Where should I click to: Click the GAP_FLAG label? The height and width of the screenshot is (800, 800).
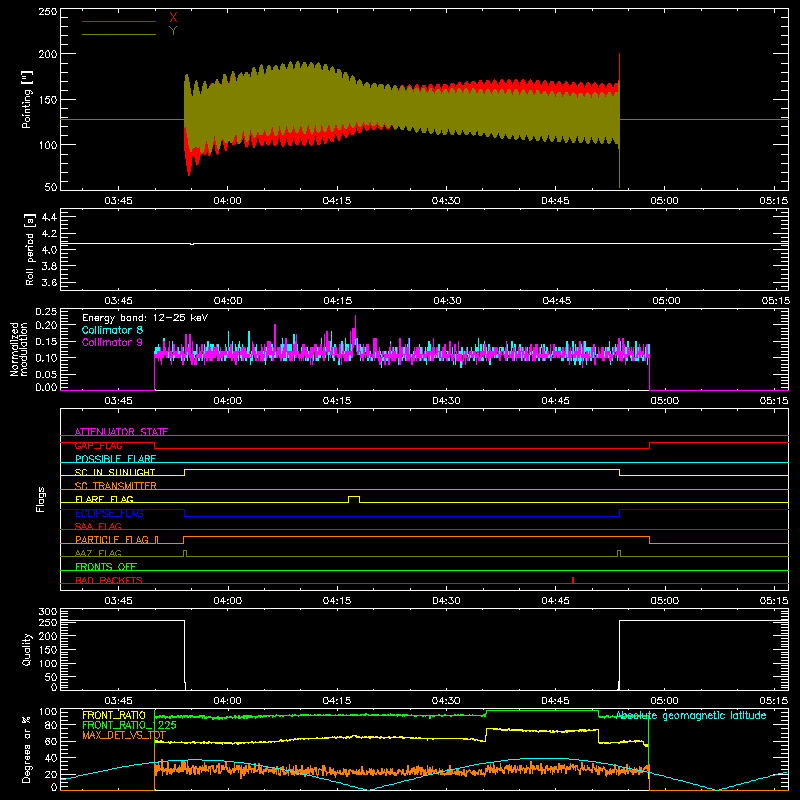tap(98, 445)
